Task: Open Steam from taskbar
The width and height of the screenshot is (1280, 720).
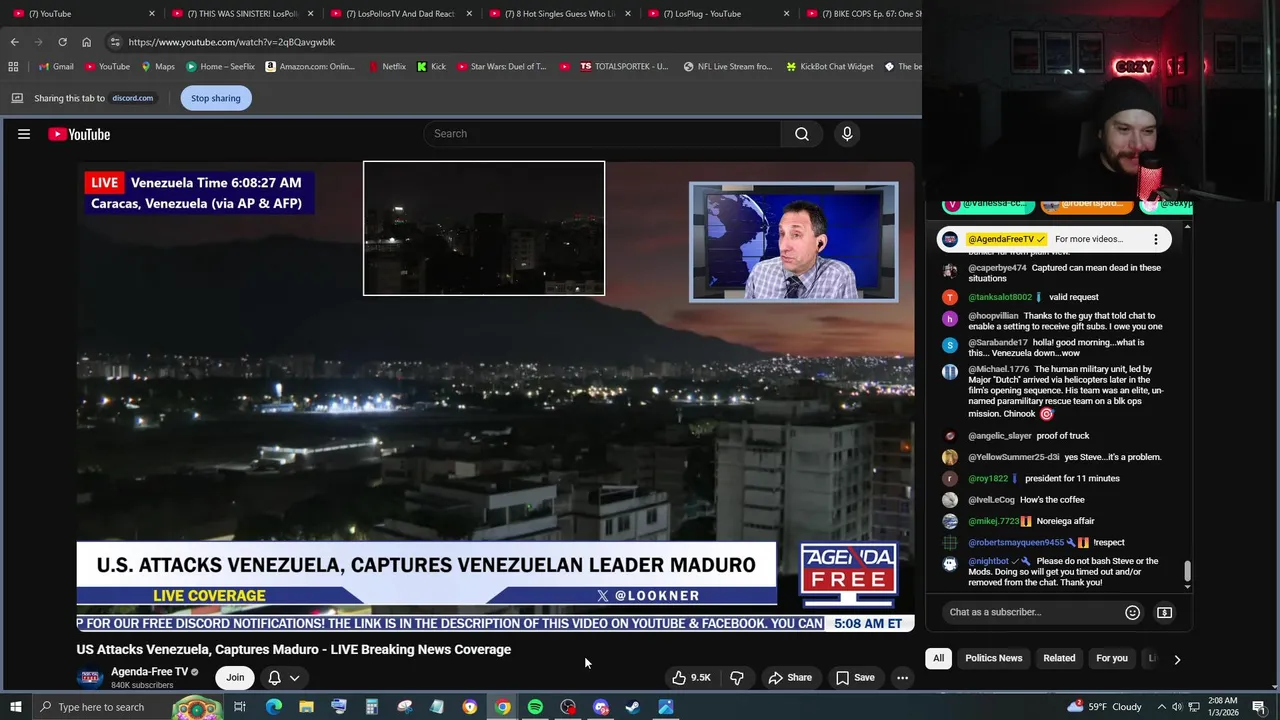Action: [633, 707]
